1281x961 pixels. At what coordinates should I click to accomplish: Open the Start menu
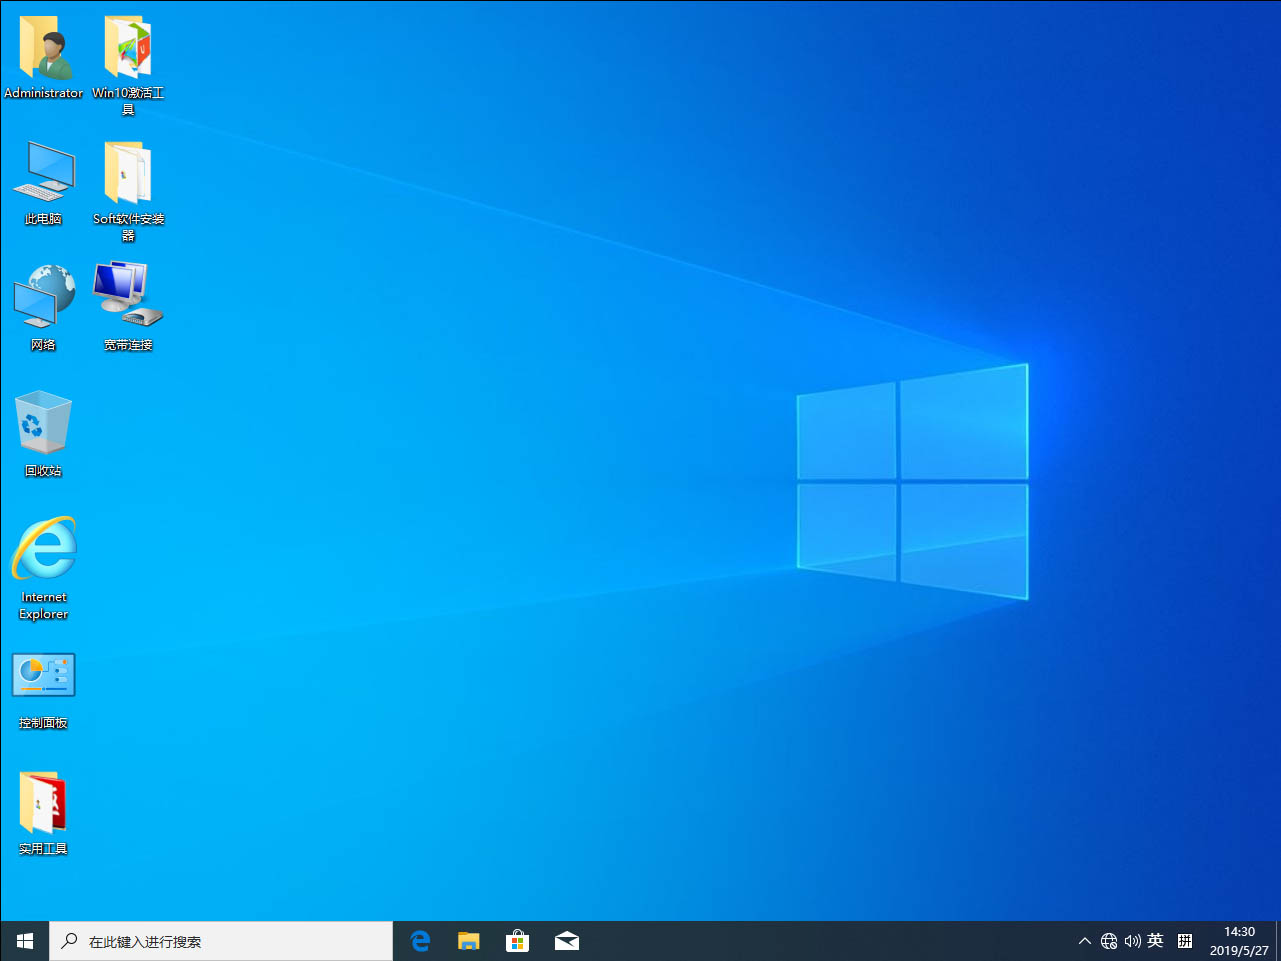[24, 940]
